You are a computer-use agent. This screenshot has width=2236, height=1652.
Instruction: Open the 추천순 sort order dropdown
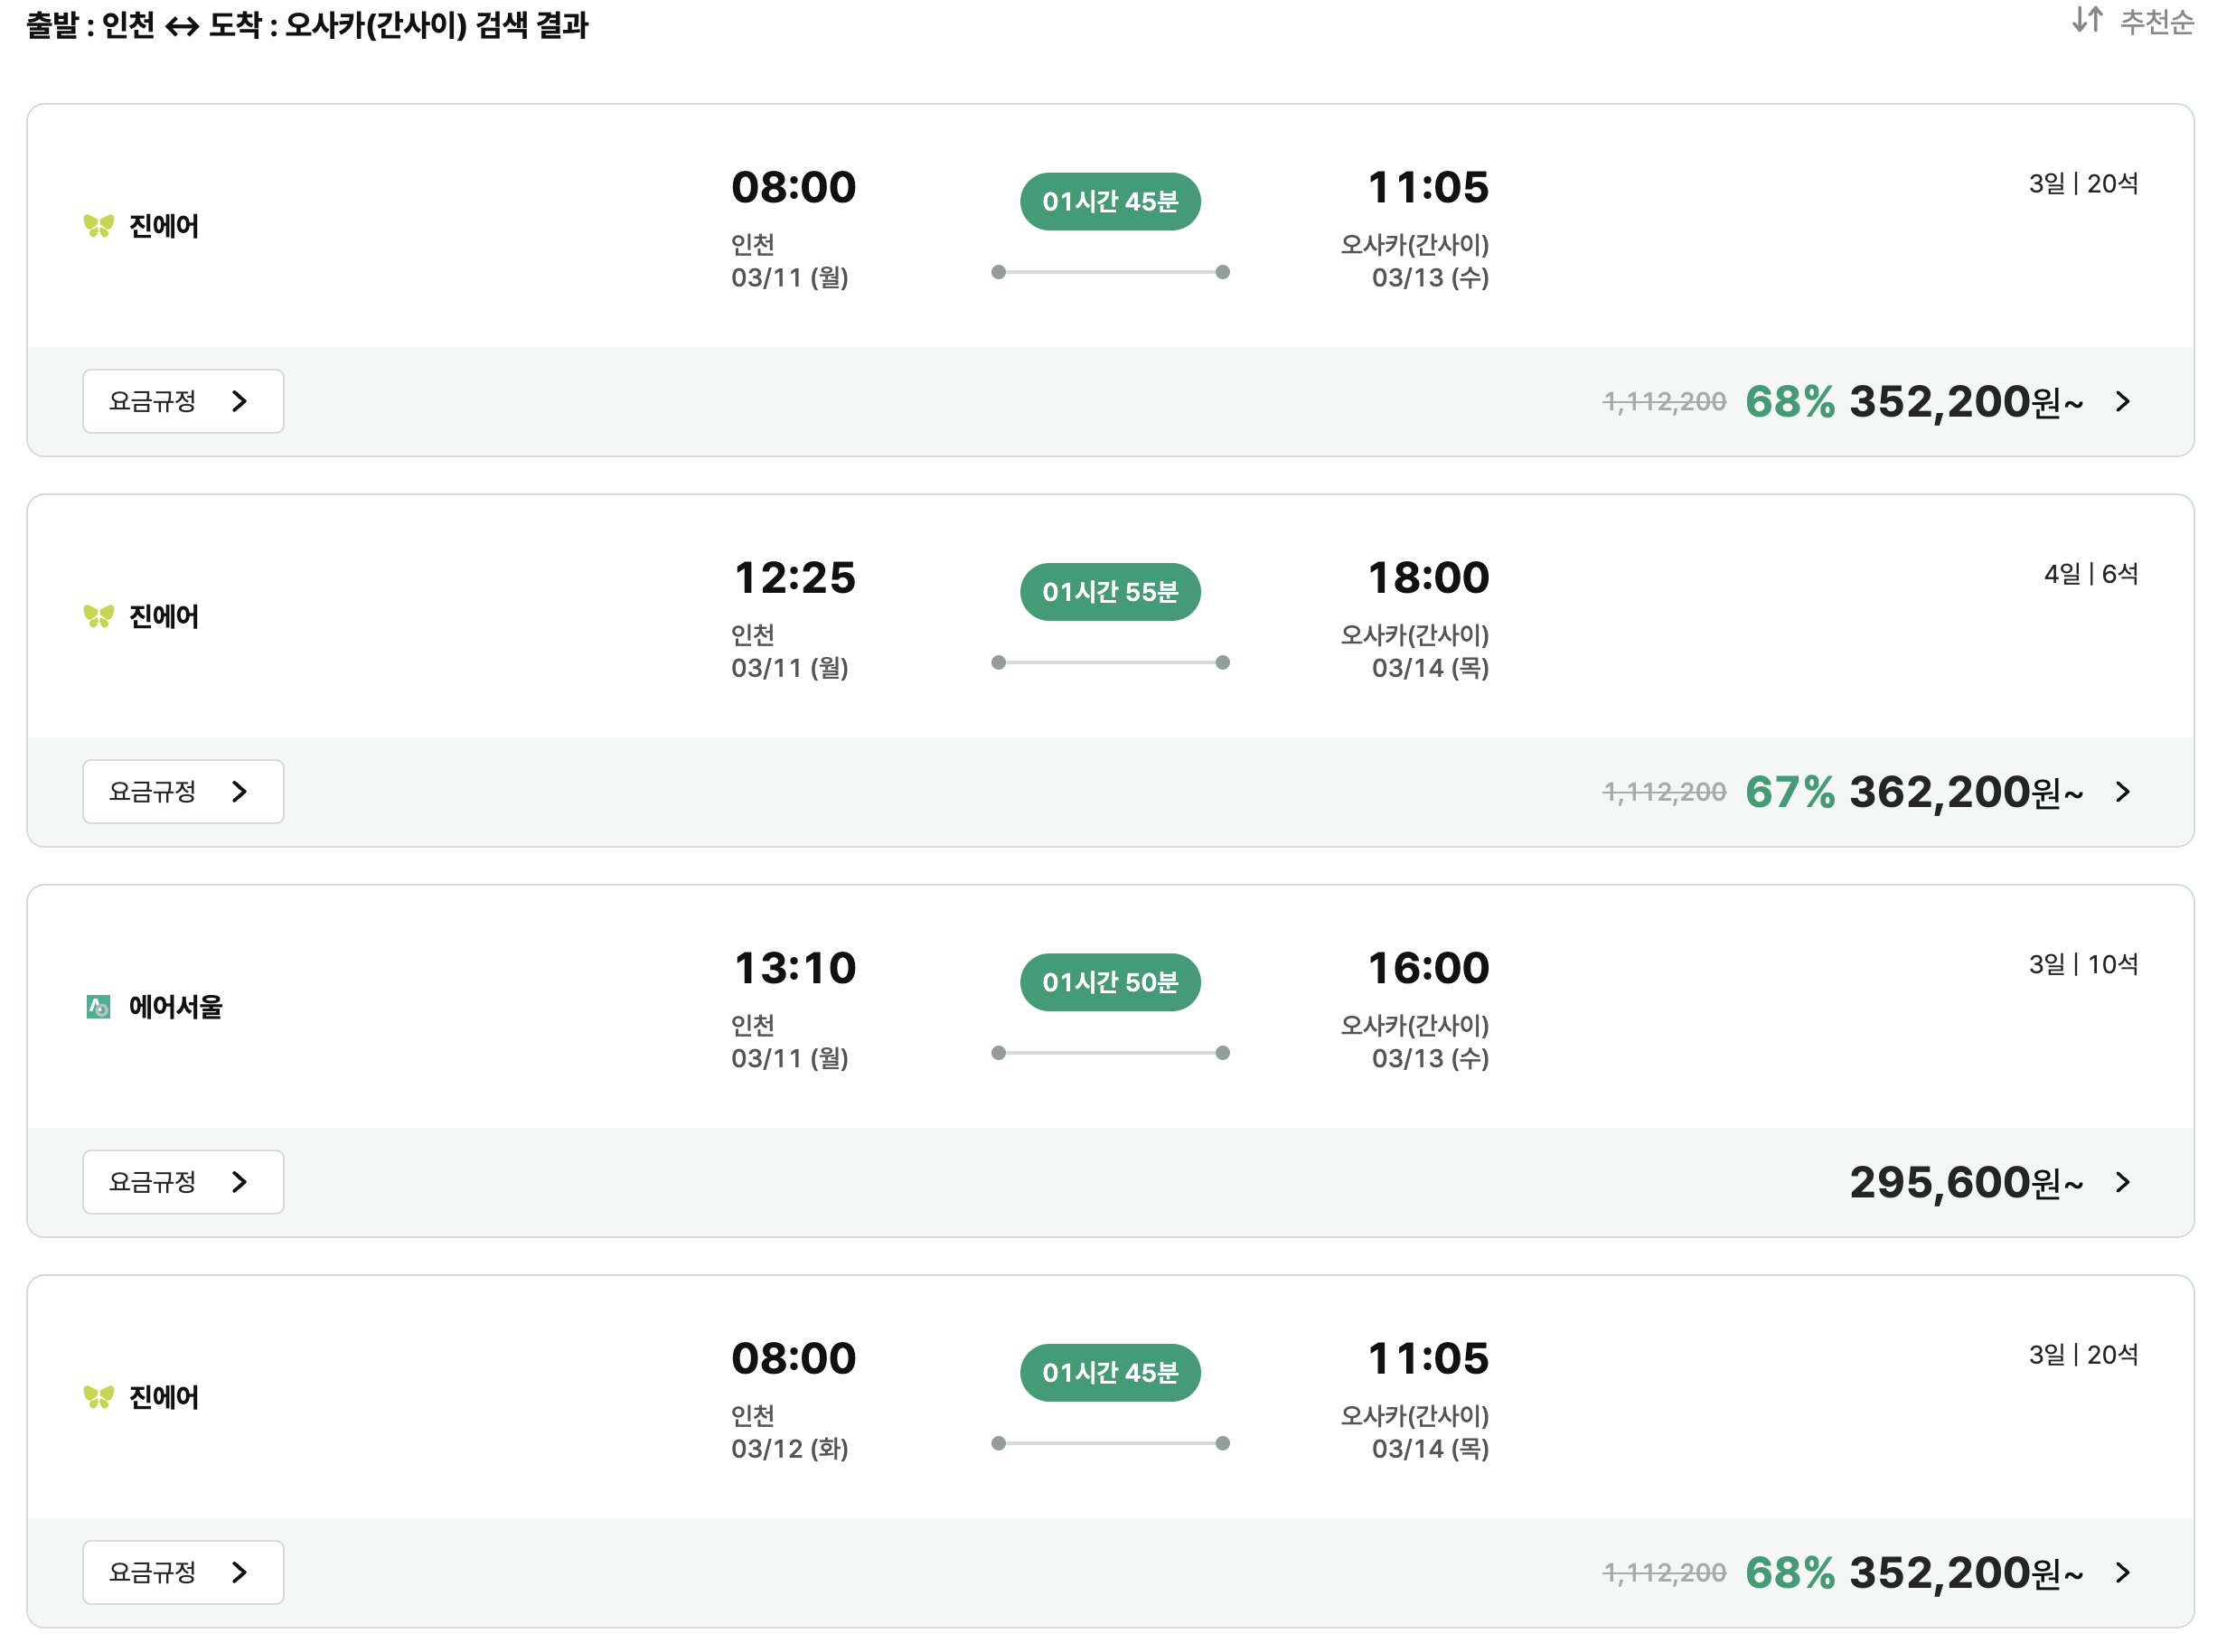[x=2156, y=22]
